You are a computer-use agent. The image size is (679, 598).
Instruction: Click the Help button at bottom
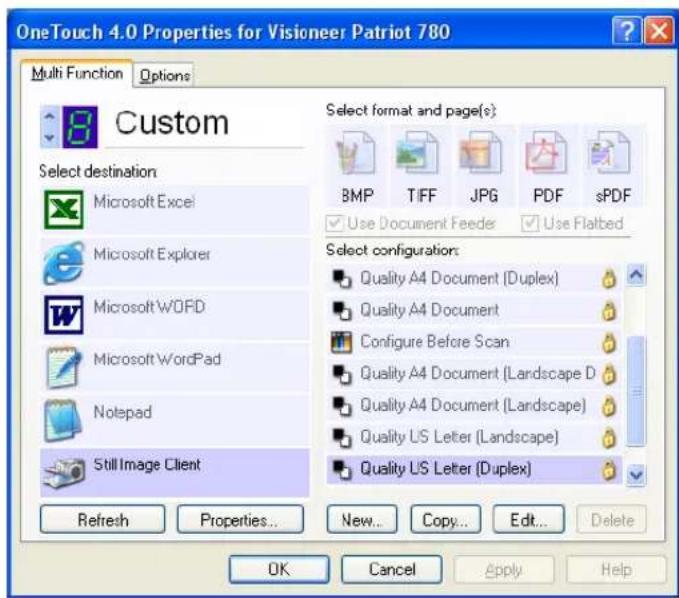[x=616, y=569]
